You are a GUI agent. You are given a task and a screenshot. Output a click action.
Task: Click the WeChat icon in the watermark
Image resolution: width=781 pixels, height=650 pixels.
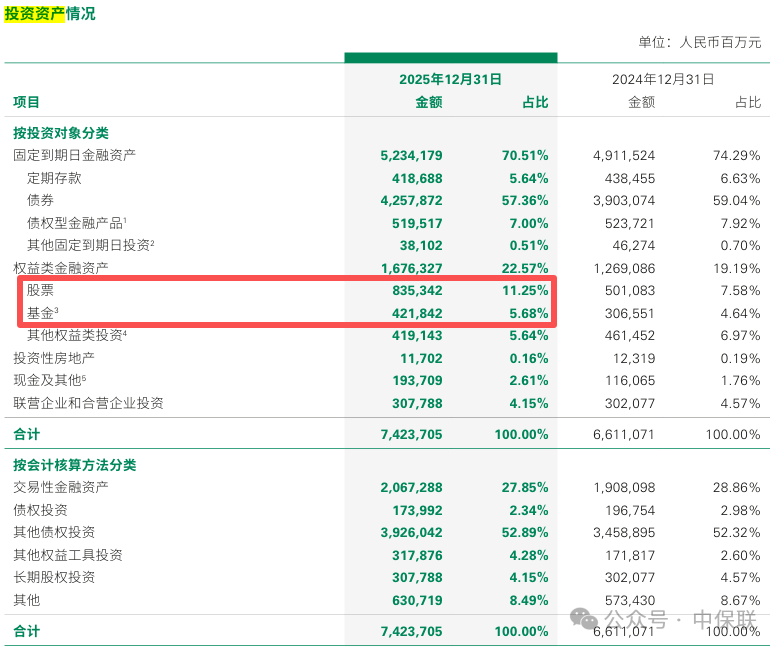[x=584, y=619]
